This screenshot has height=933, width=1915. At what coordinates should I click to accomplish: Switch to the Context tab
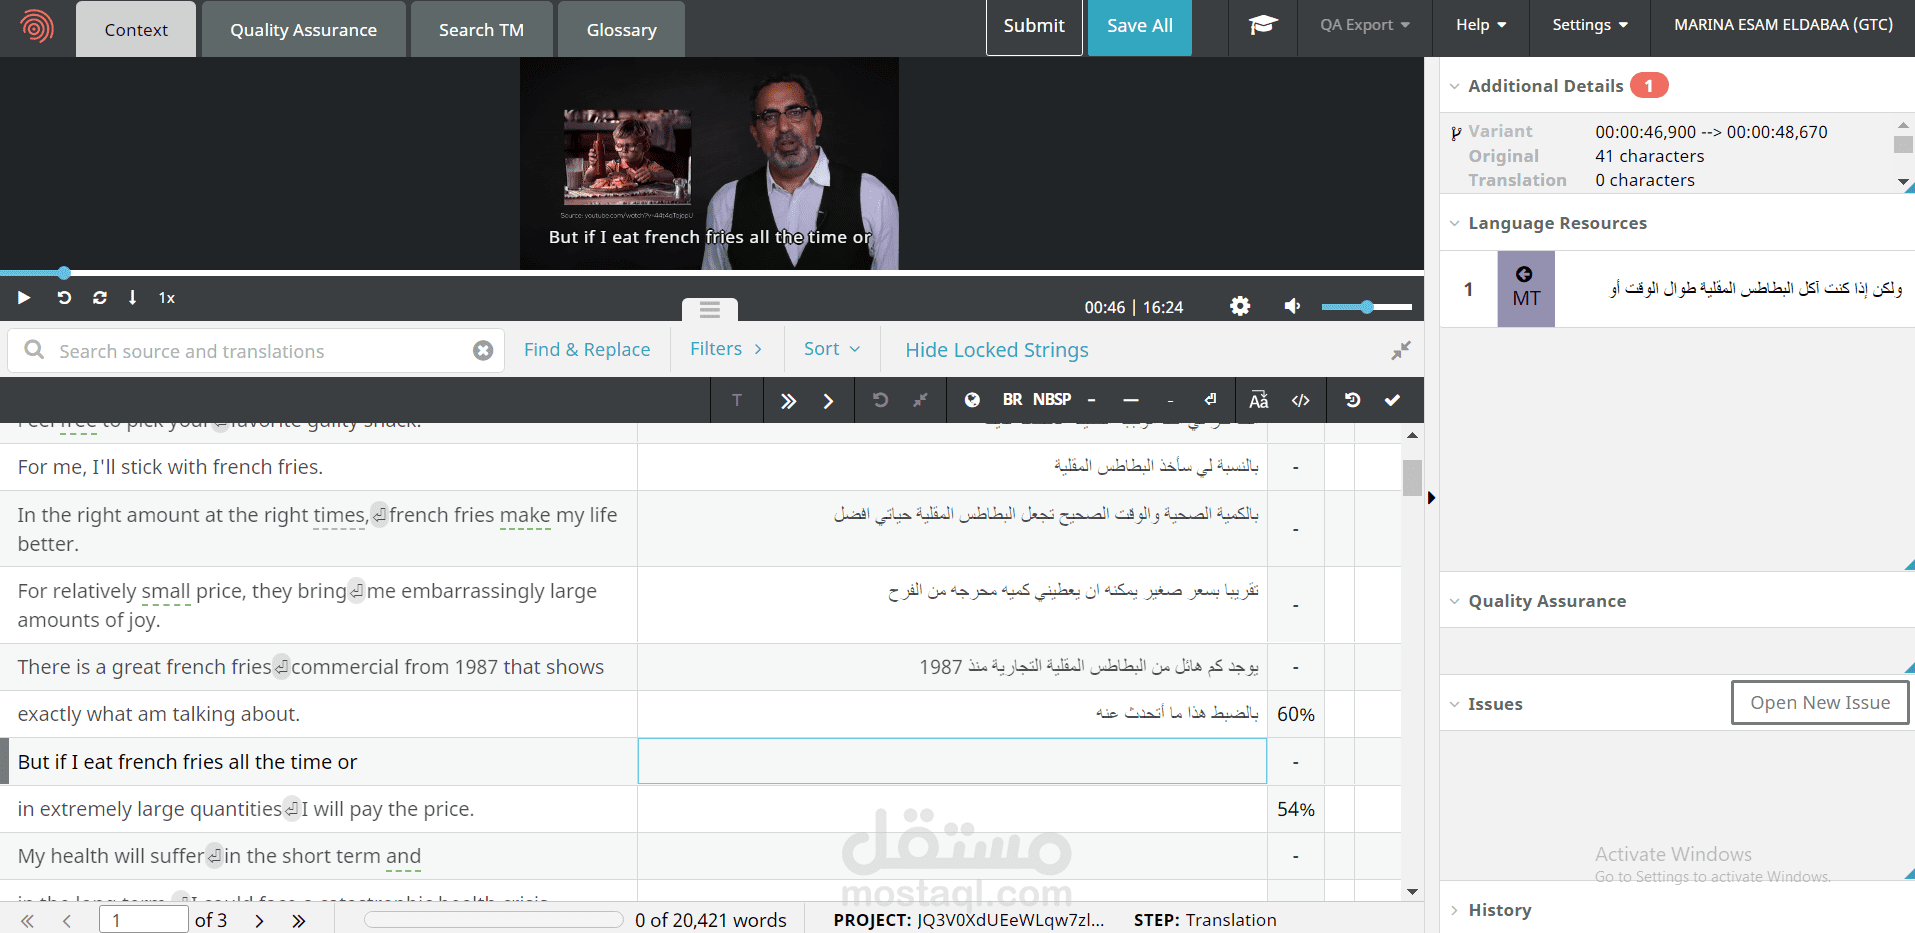(136, 29)
